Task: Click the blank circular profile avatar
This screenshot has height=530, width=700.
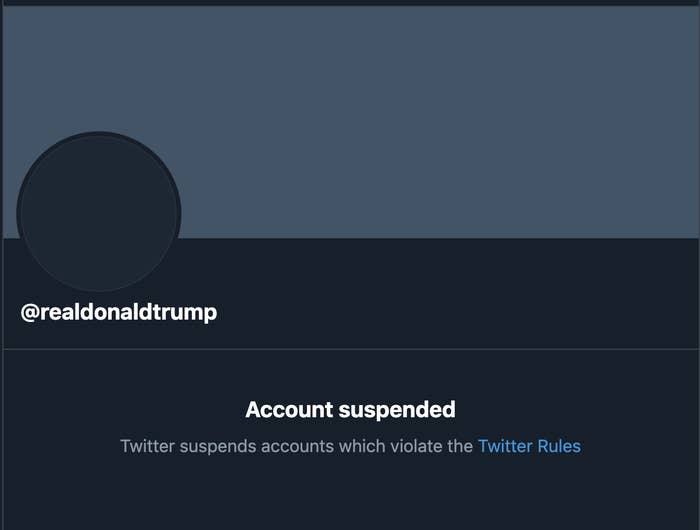Action: click(99, 212)
